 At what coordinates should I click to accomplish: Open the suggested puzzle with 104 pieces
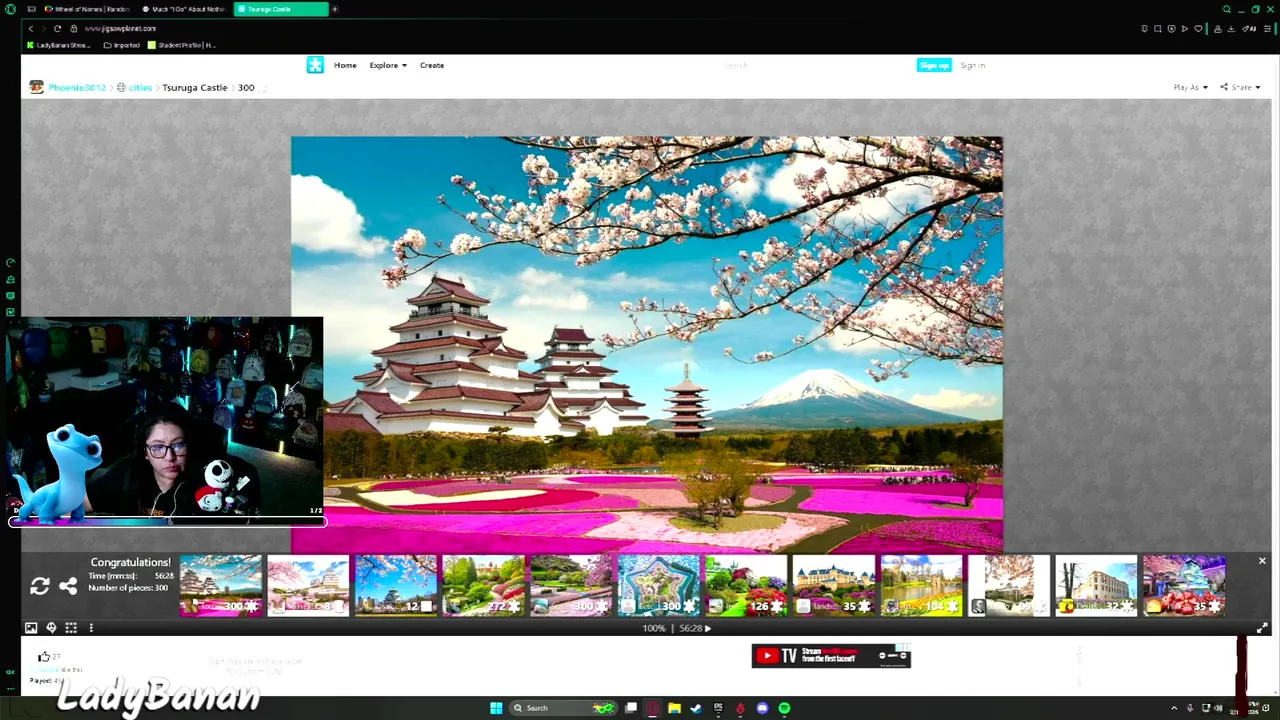[921, 585]
